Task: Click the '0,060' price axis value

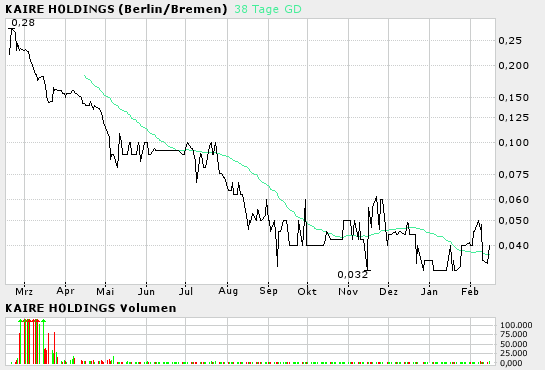Action: coord(513,200)
